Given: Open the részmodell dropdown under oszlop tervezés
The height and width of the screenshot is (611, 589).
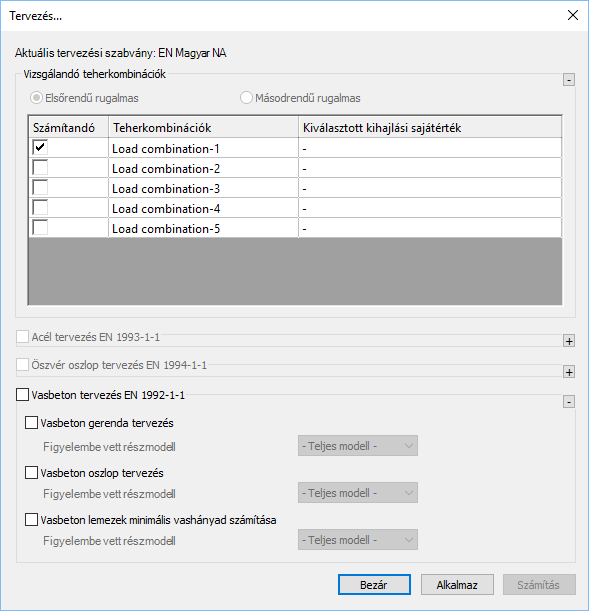Looking at the screenshot, I should tap(358, 493).
